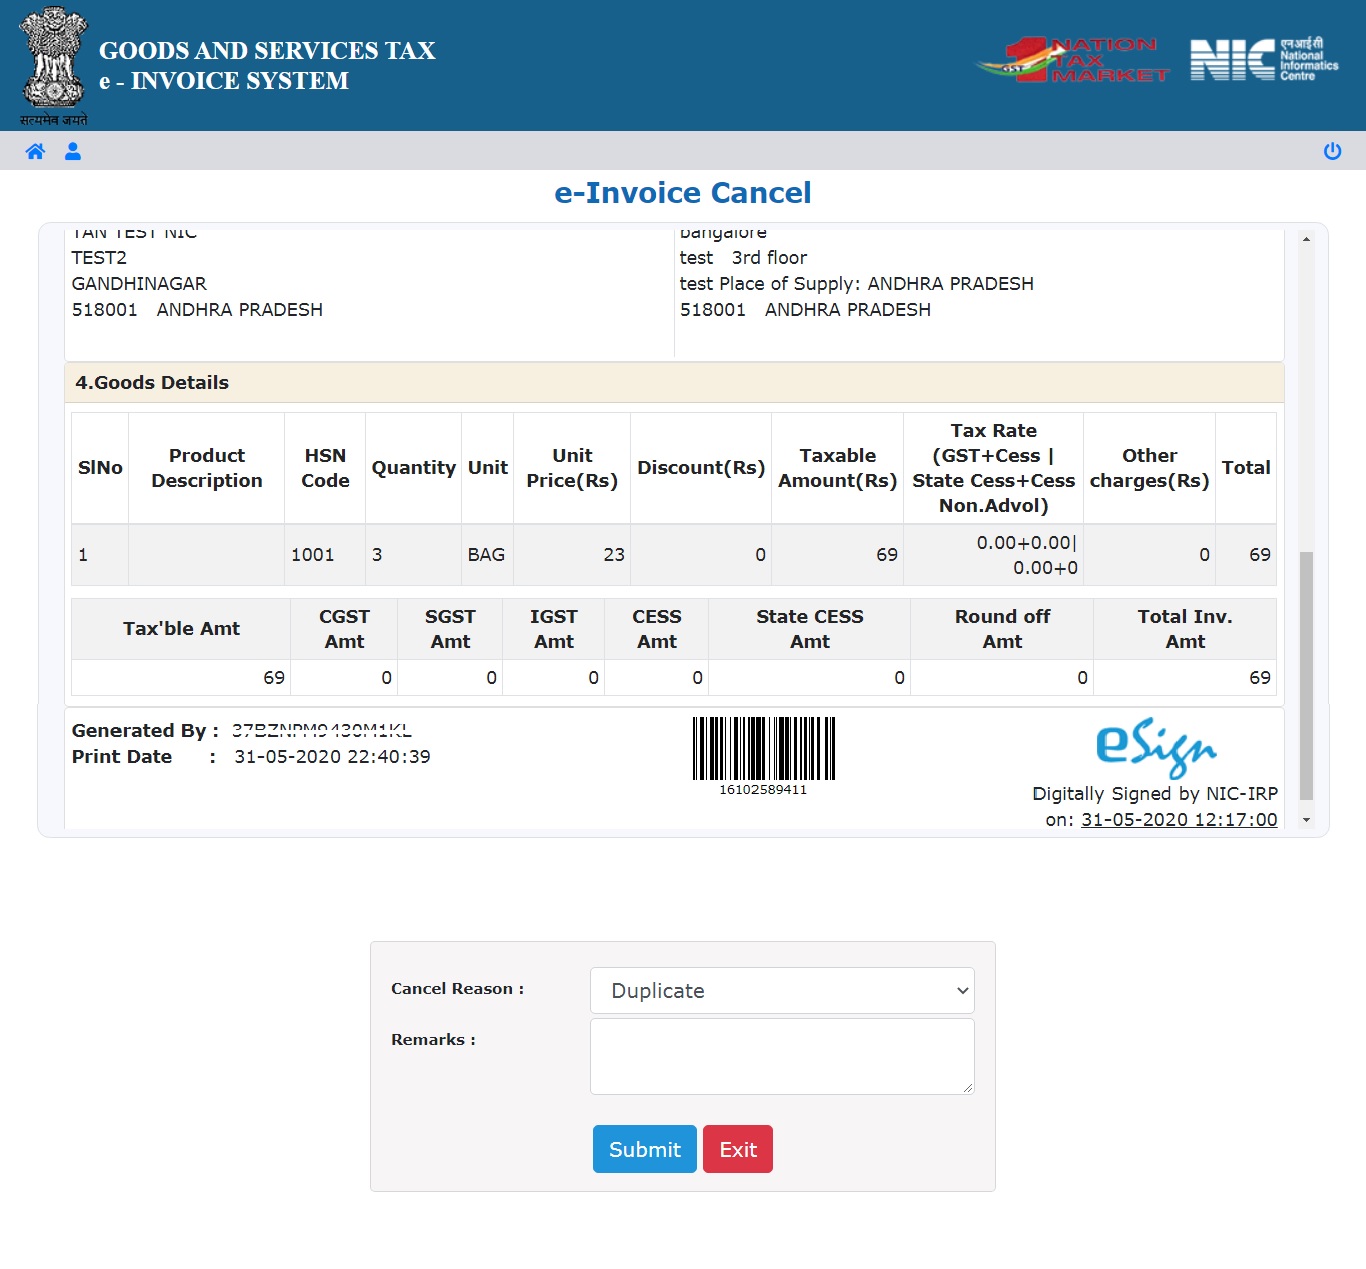1366x1269 pixels.
Task: Click the 'Taxable Amount(Rs)' column header
Action: [838, 468]
